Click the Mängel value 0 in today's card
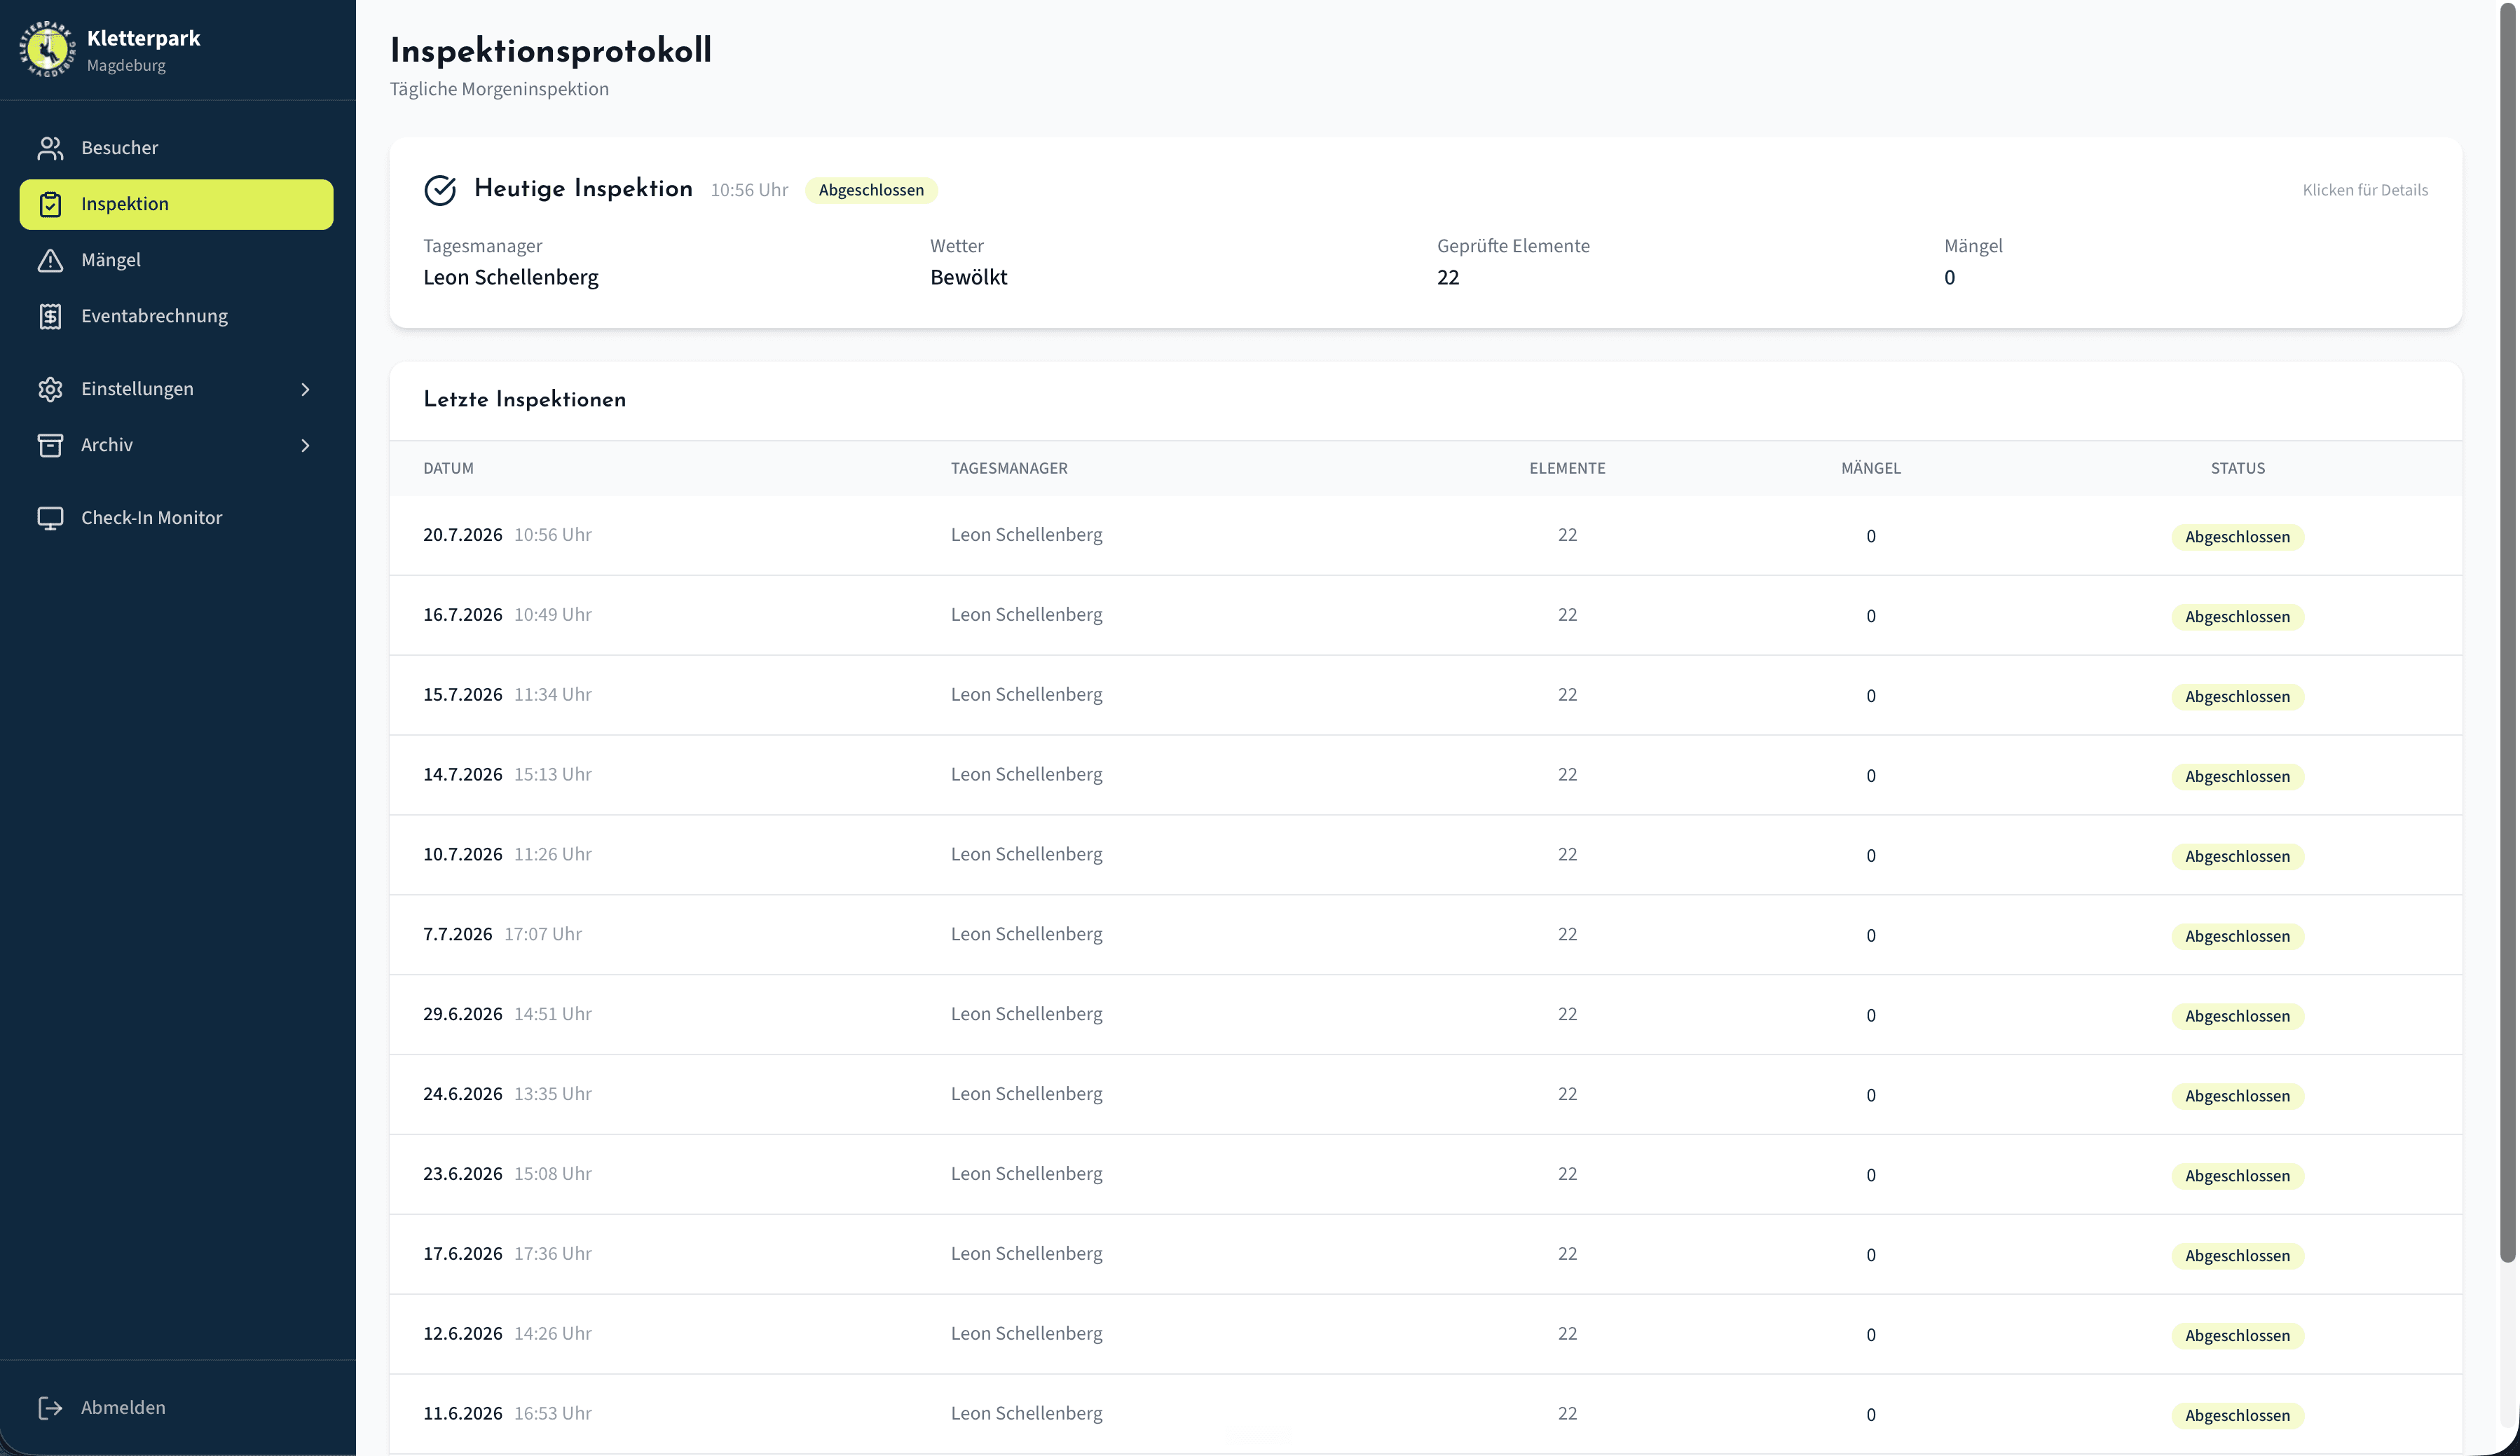Screen dimensions: 2520x1456 [x=1949, y=277]
